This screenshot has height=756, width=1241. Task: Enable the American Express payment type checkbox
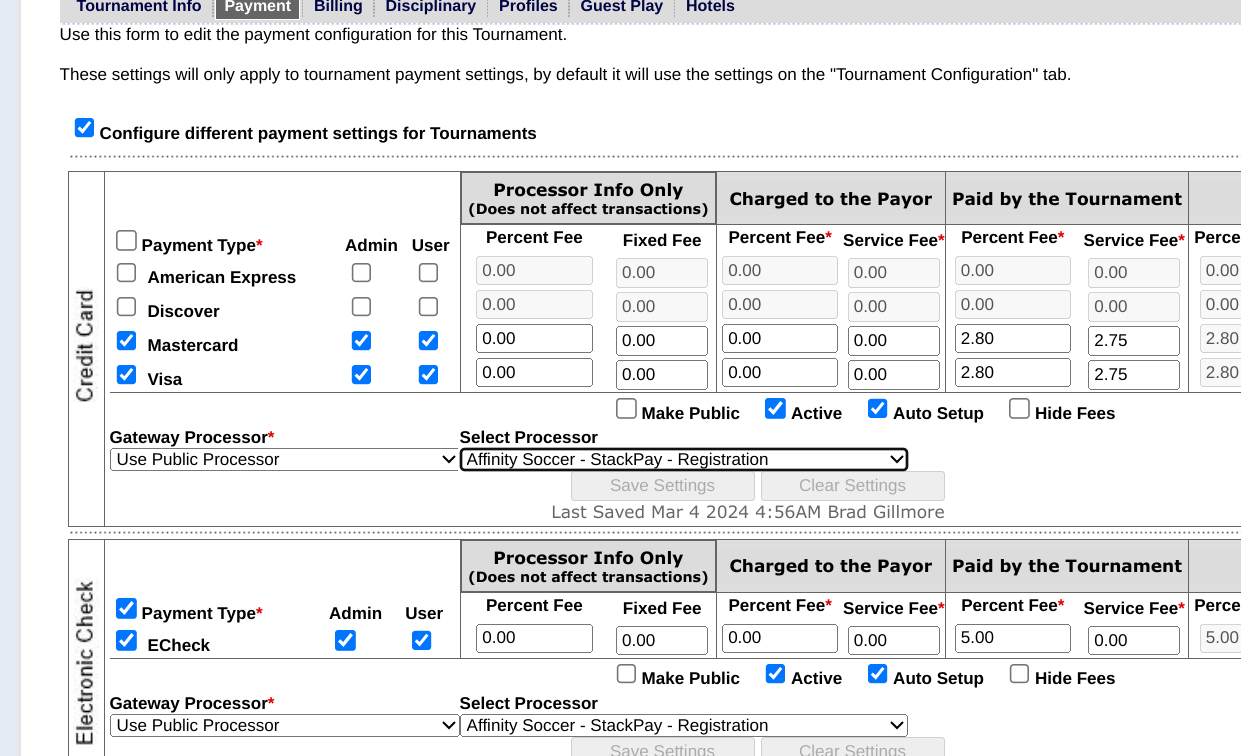127,273
